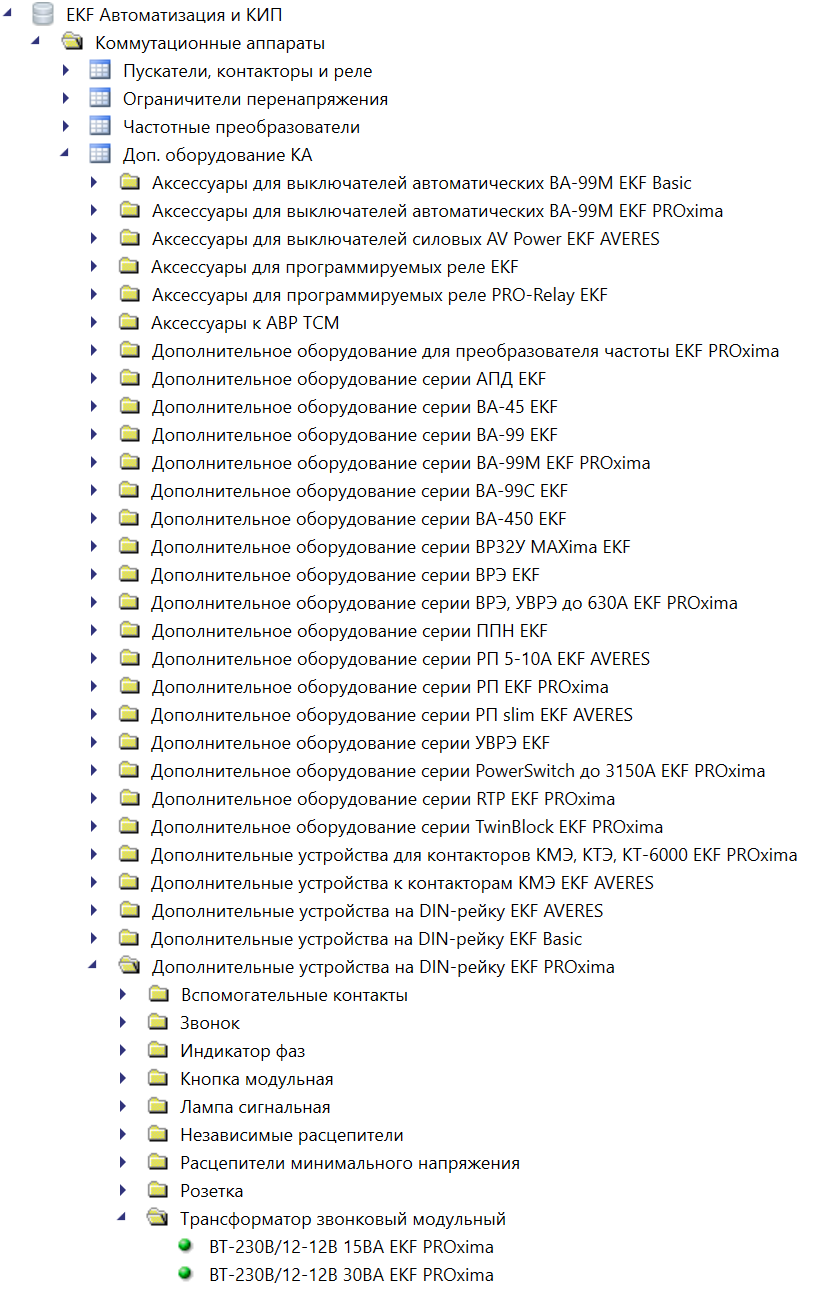Click the folder icon for серии ВР32У MAXima EKF
The width and height of the screenshot is (828, 1290).
point(128,547)
